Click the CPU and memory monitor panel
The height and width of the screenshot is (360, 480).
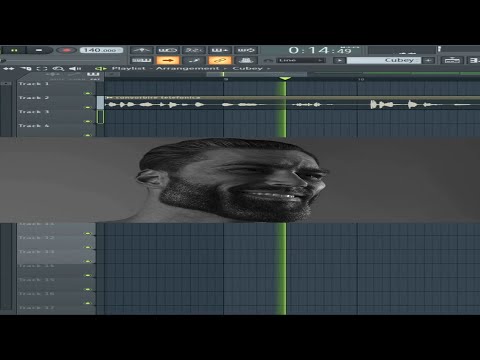point(402,50)
